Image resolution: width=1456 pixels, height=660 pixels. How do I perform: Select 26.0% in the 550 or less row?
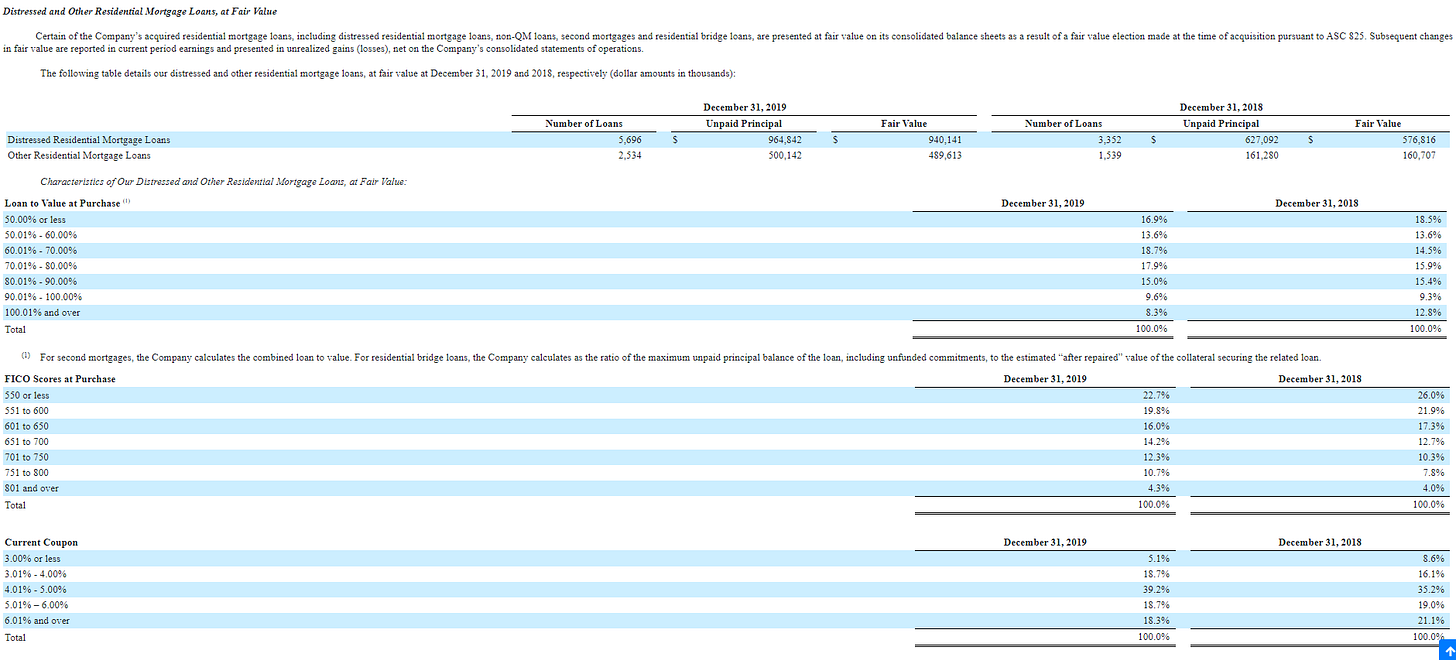pyautogui.click(x=1431, y=395)
